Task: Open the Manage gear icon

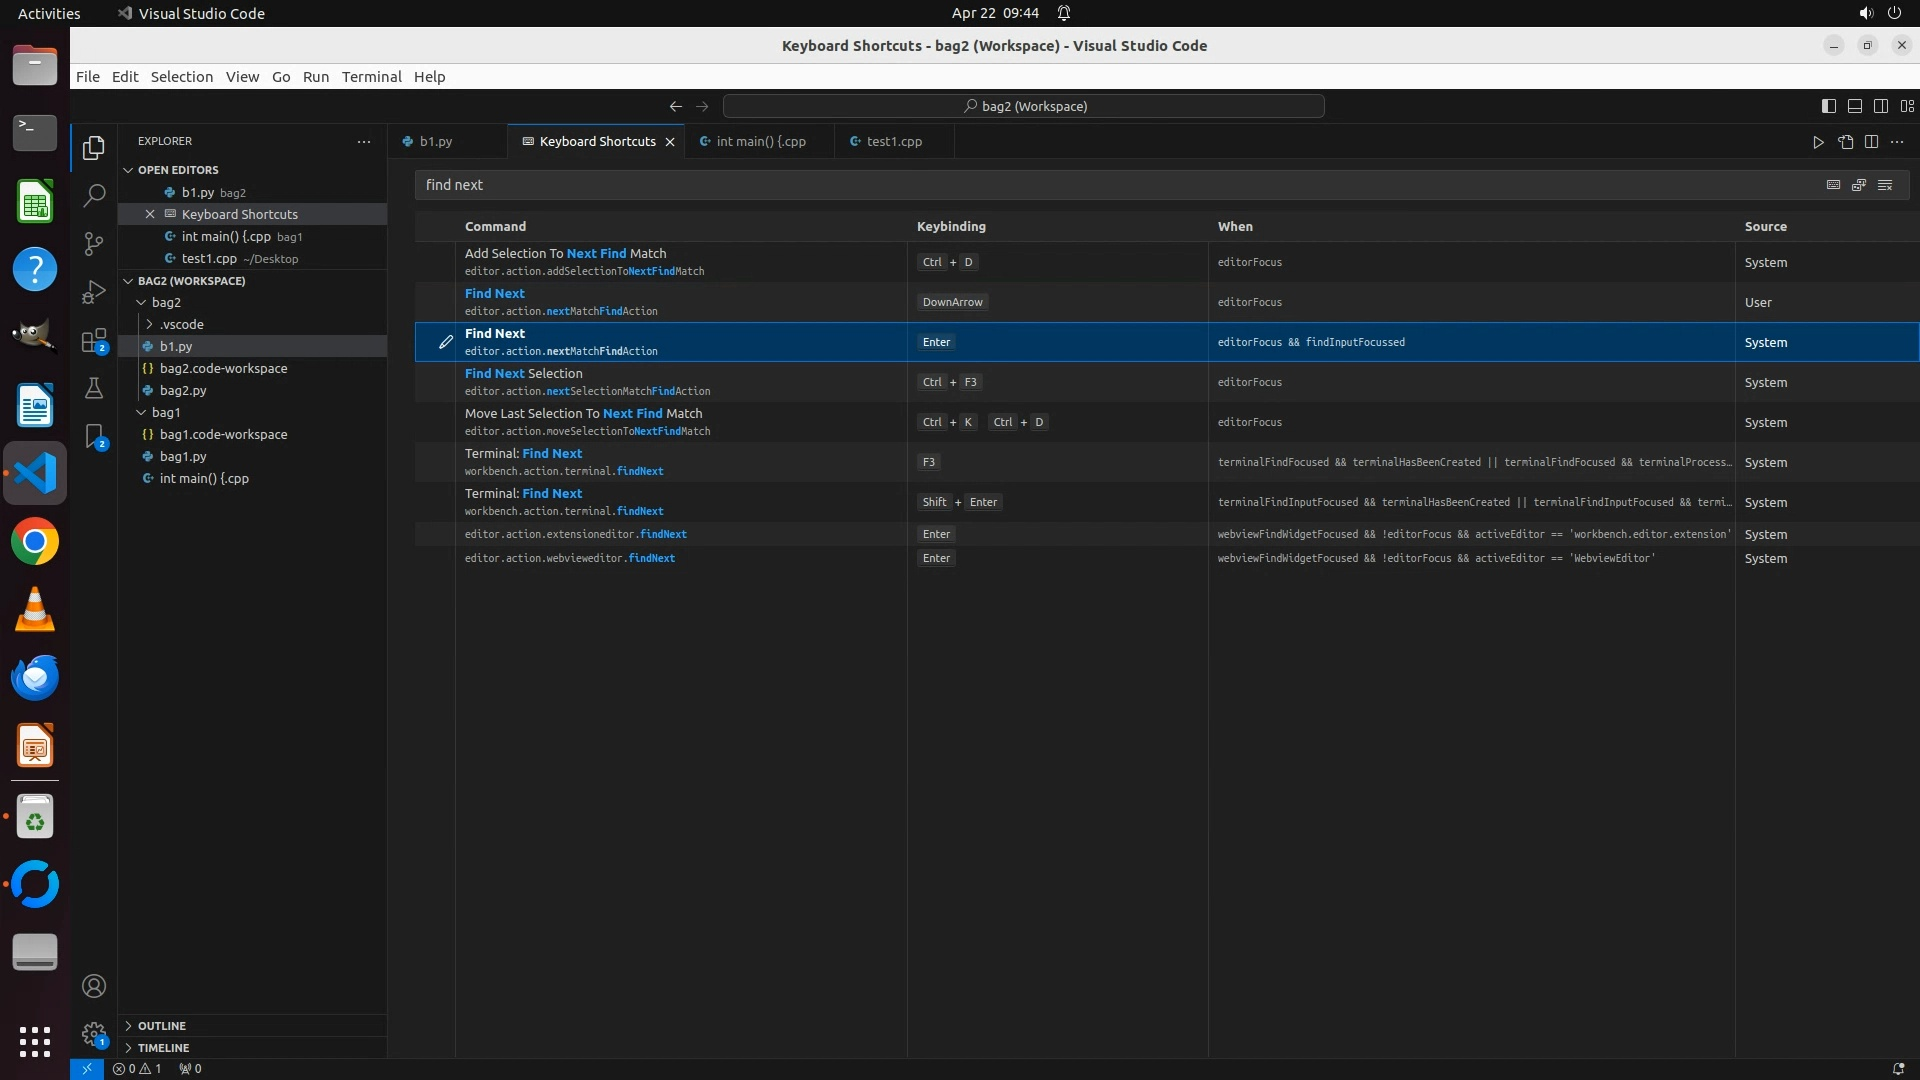Action: click(x=94, y=1034)
